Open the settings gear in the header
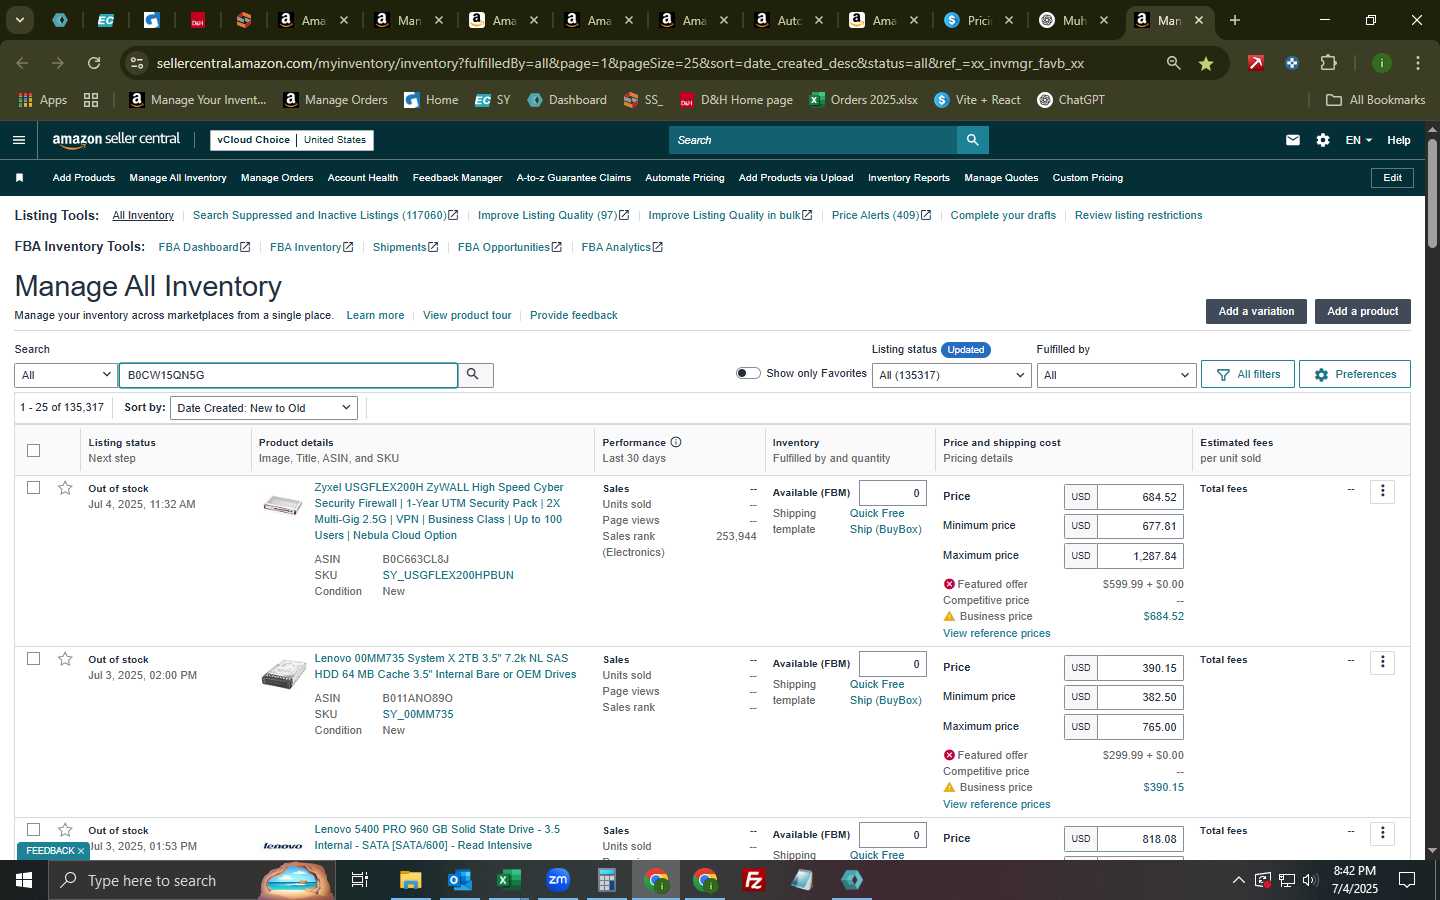The width and height of the screenshot is (1440, 900). coord(1323,140)
